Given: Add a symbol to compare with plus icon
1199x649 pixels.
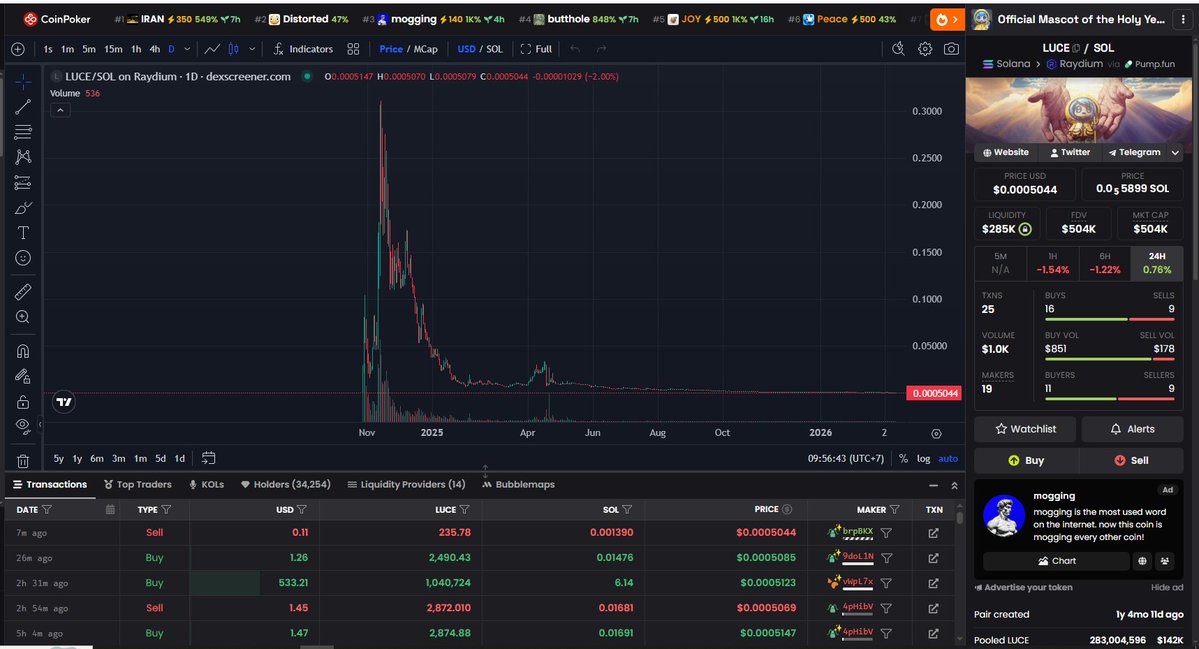Looking at the screenshot, I should point(18,49).
